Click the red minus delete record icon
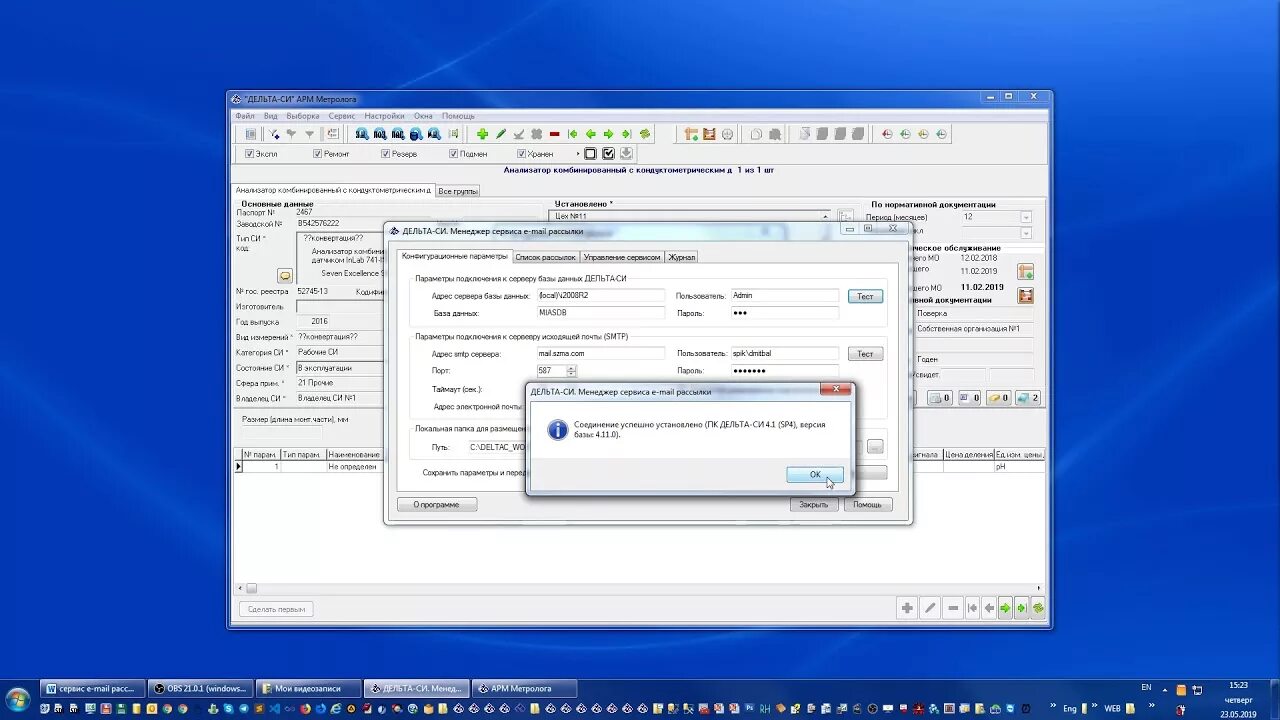This screenshot has height=720, width=1280. click(554, 134)
